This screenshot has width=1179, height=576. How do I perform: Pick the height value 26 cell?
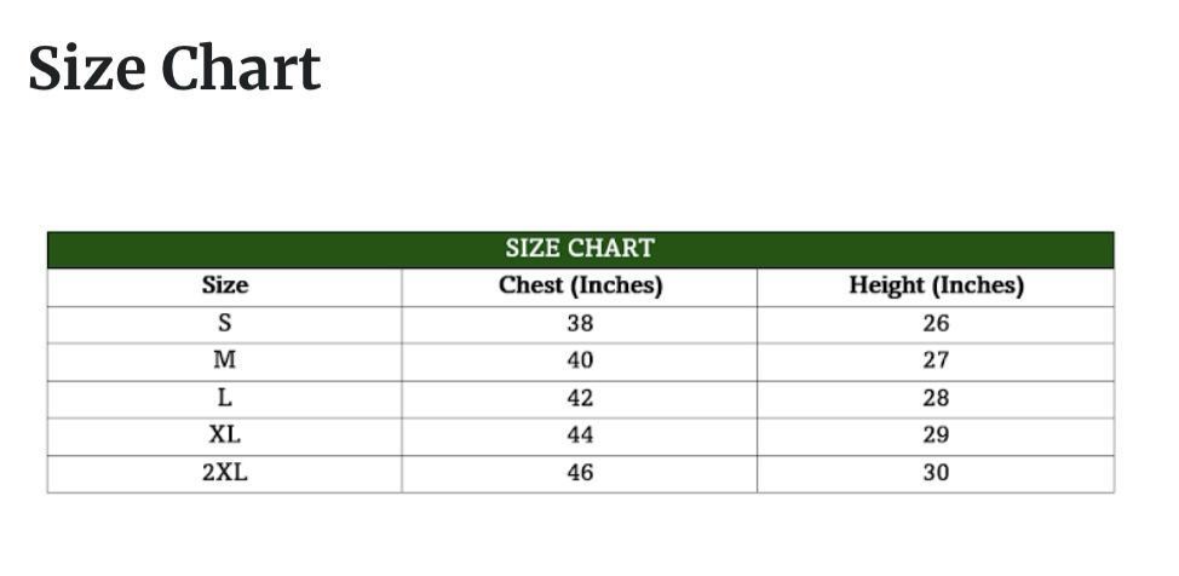click(x=936, y=324)
